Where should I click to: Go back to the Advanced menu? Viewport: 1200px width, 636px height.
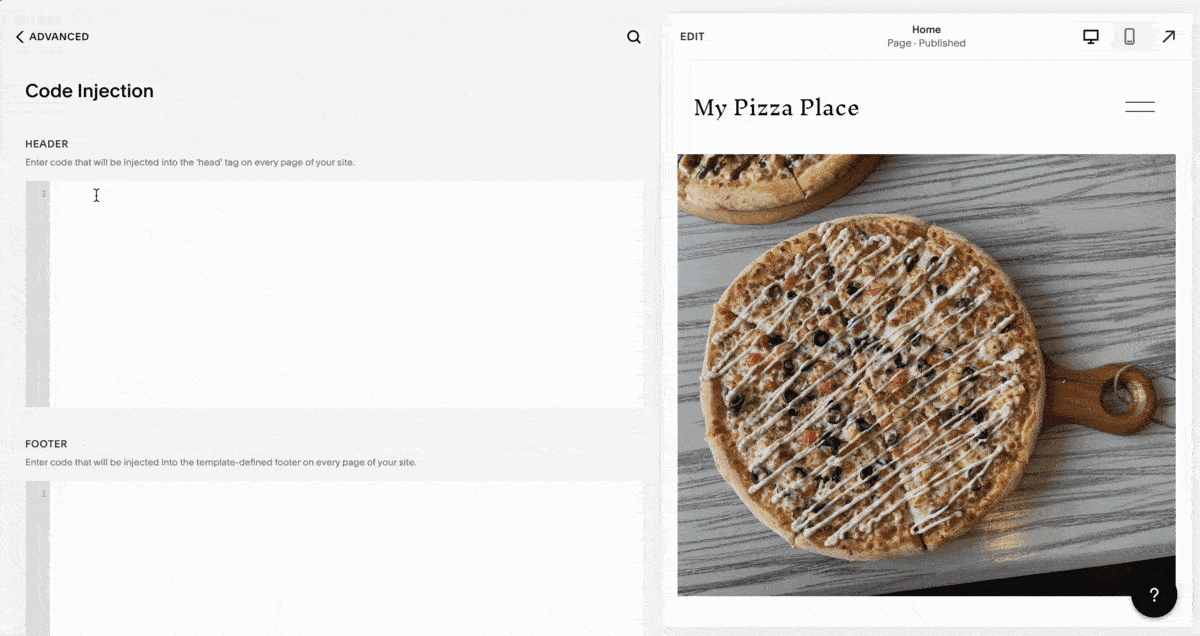coord(52,37)
